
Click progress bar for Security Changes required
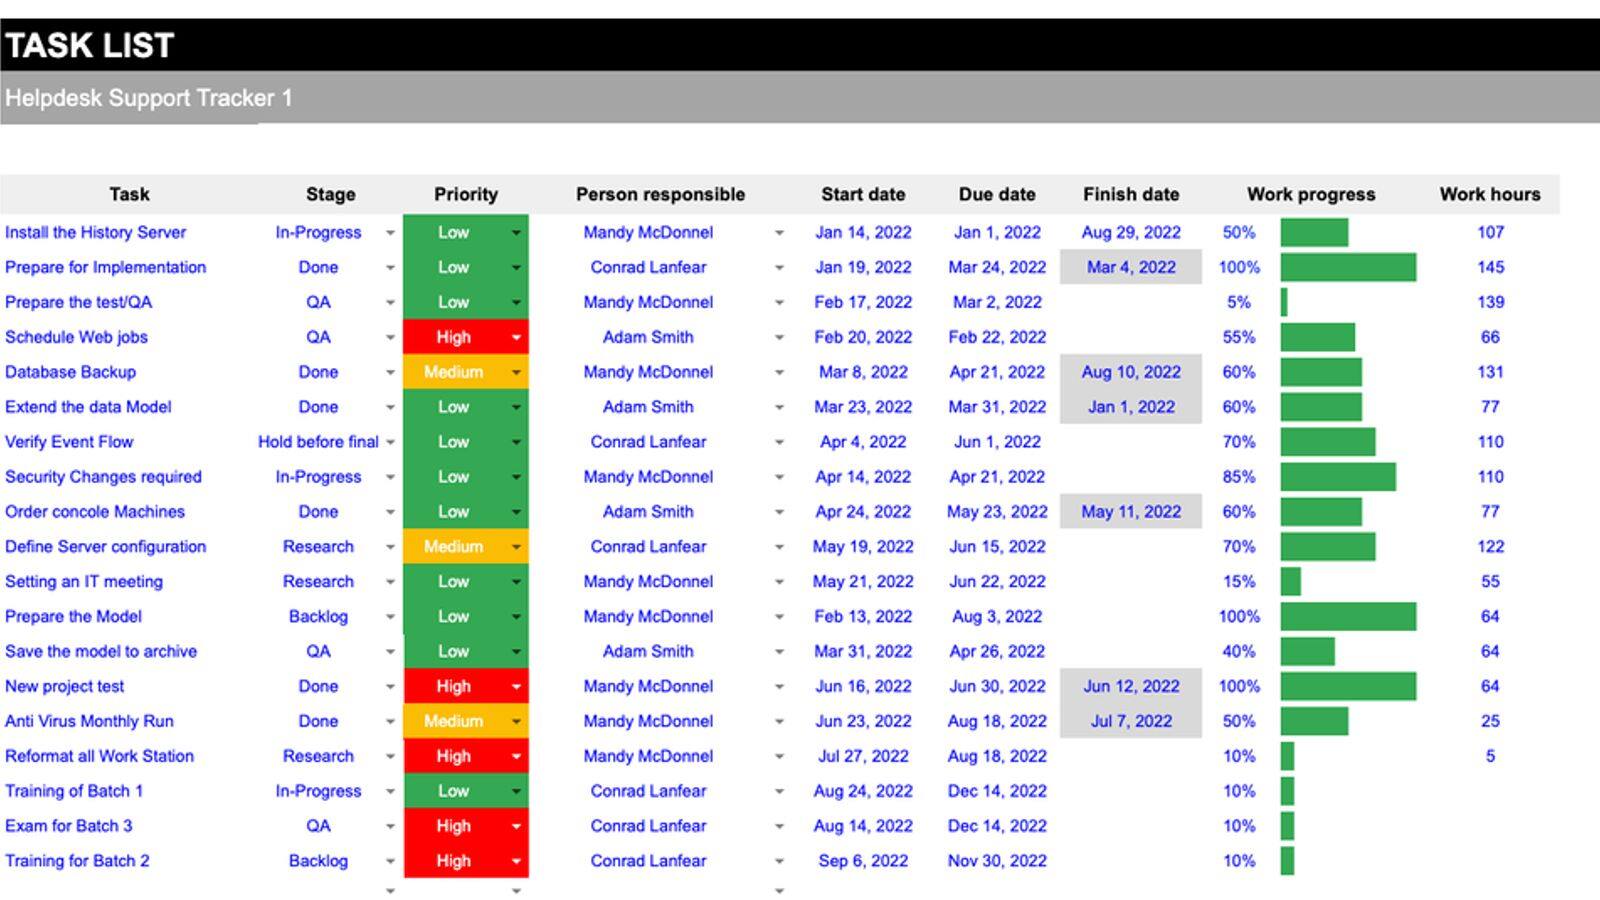click(1338, 477)
